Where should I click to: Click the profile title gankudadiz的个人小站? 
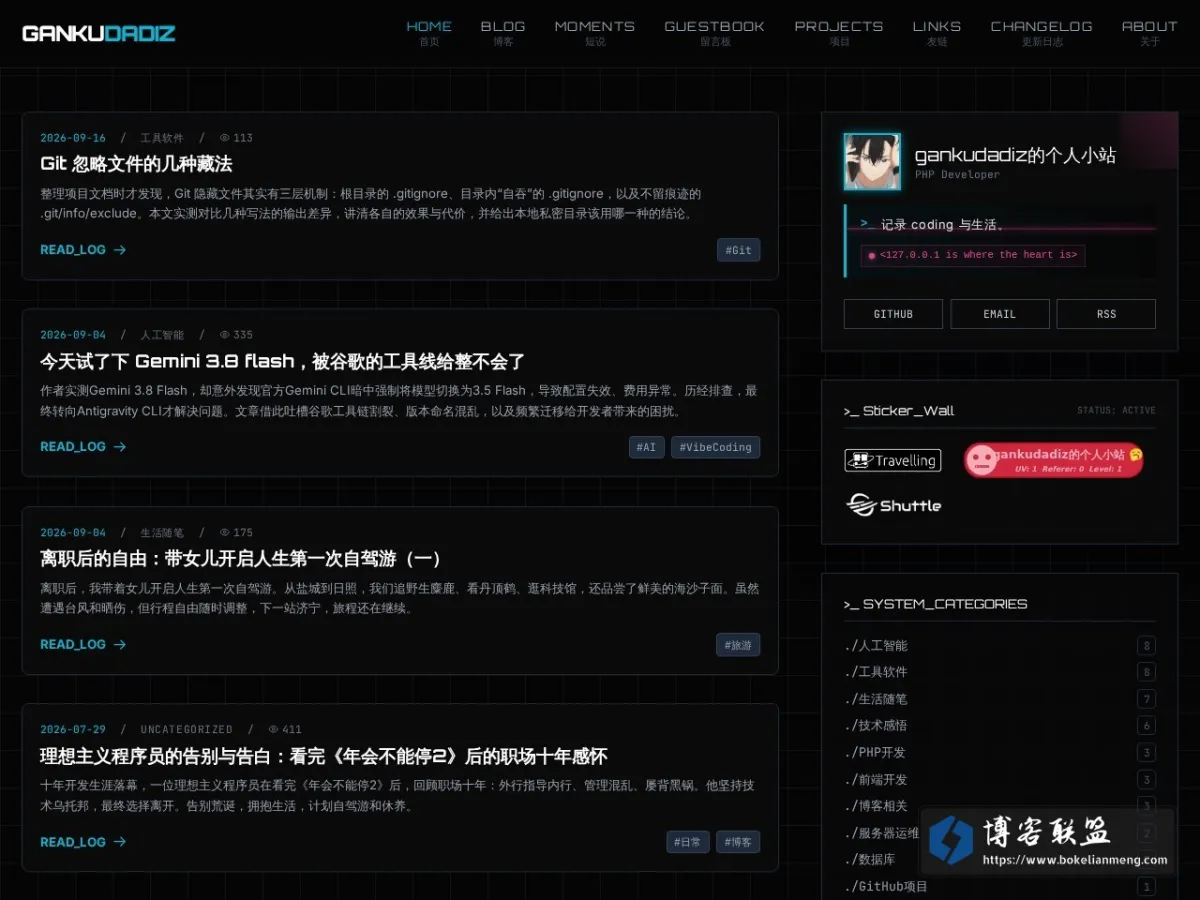[x=1015, y=155]
